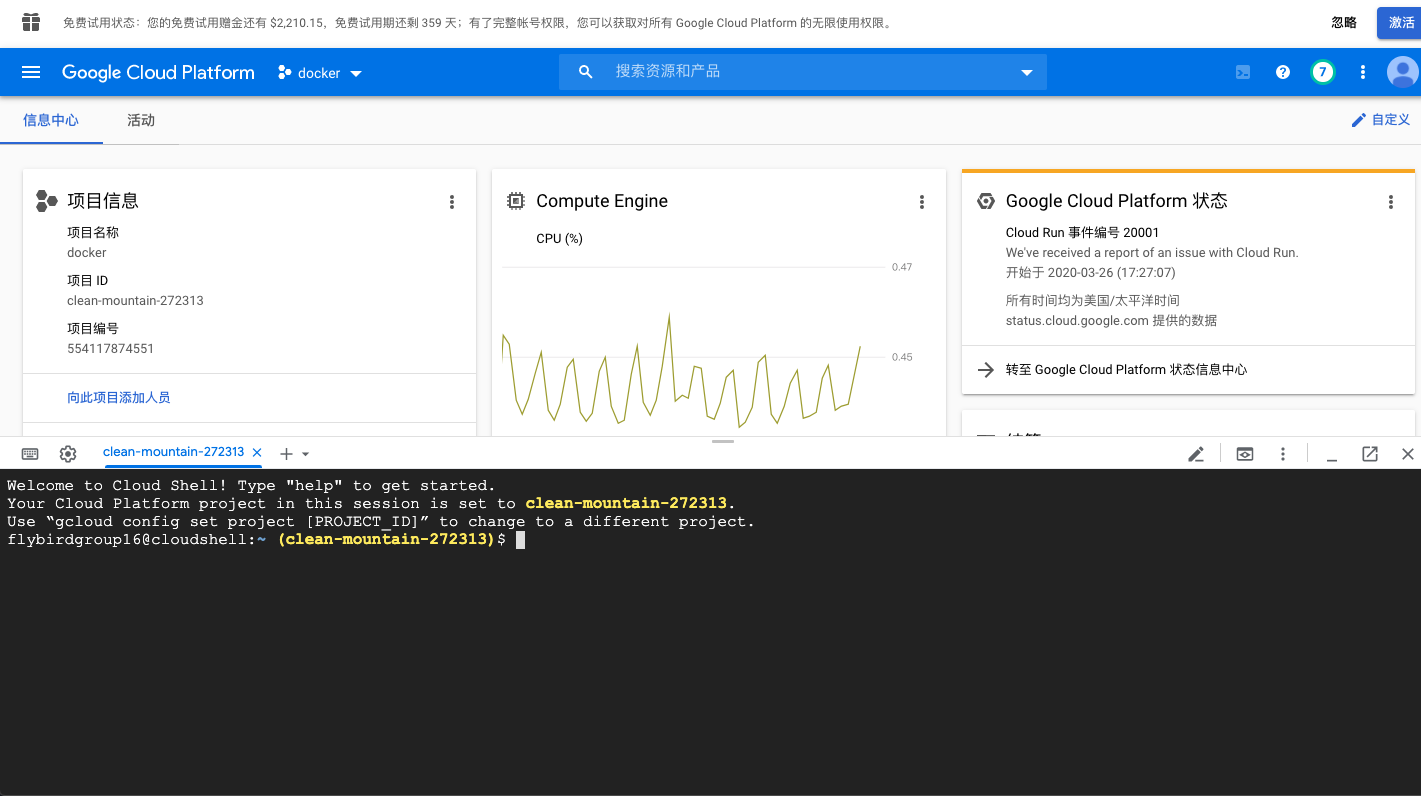Click the Compute Engine chip icon
The height and width of the screenshot is (796, 1421).
point(516,201)
